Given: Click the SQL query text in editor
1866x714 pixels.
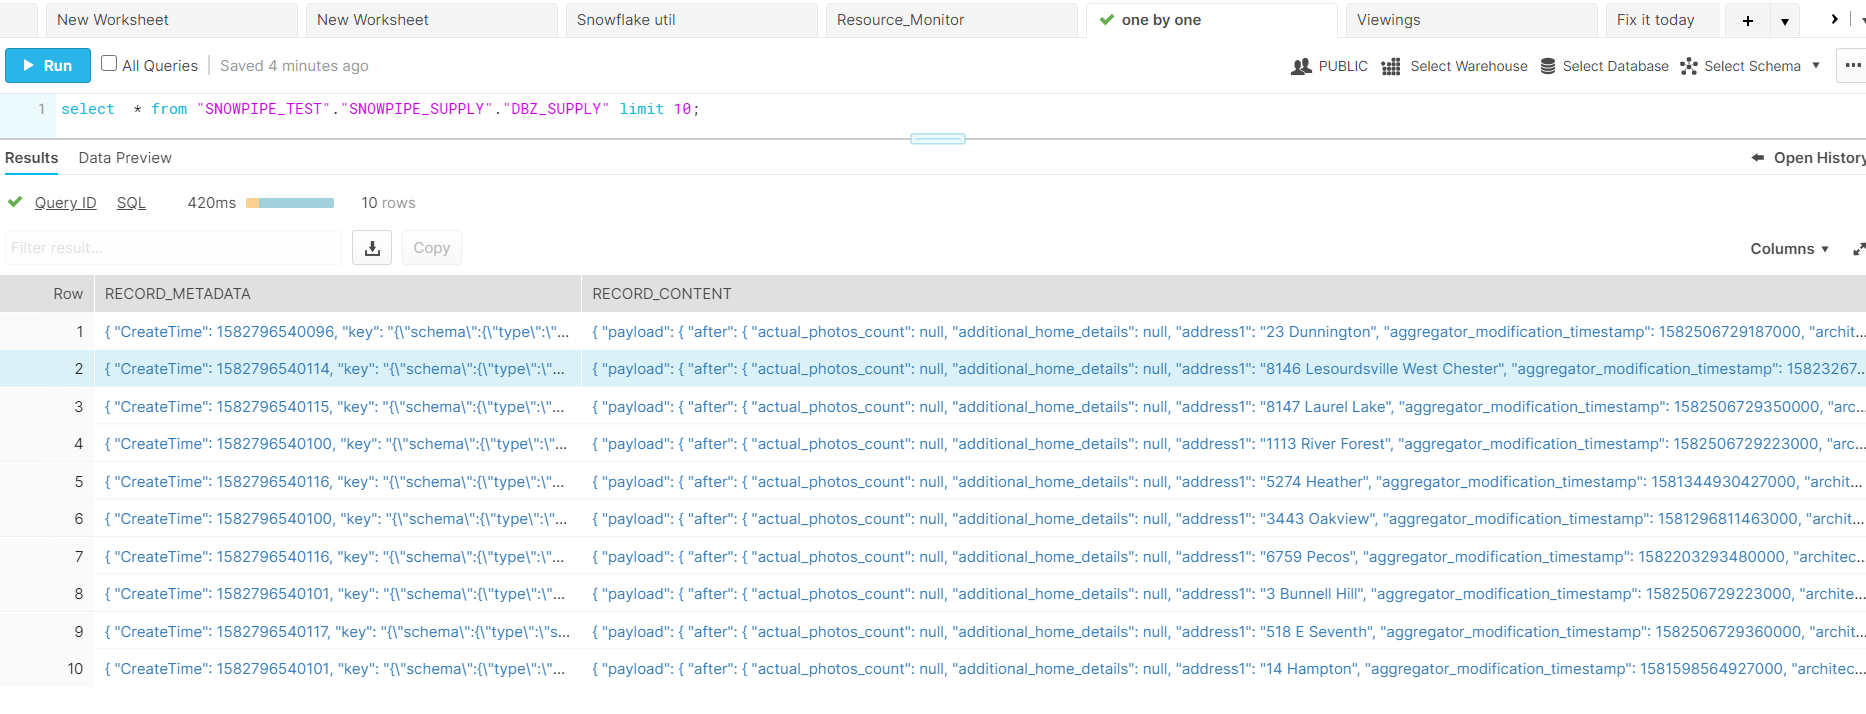Looking at the screenshot, I should pos(380,109).
